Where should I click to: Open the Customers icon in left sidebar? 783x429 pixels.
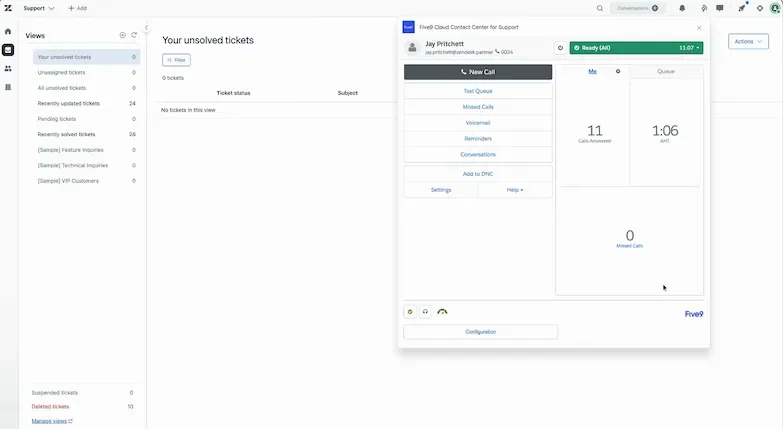pyautogui.click(x=8, y=68)
